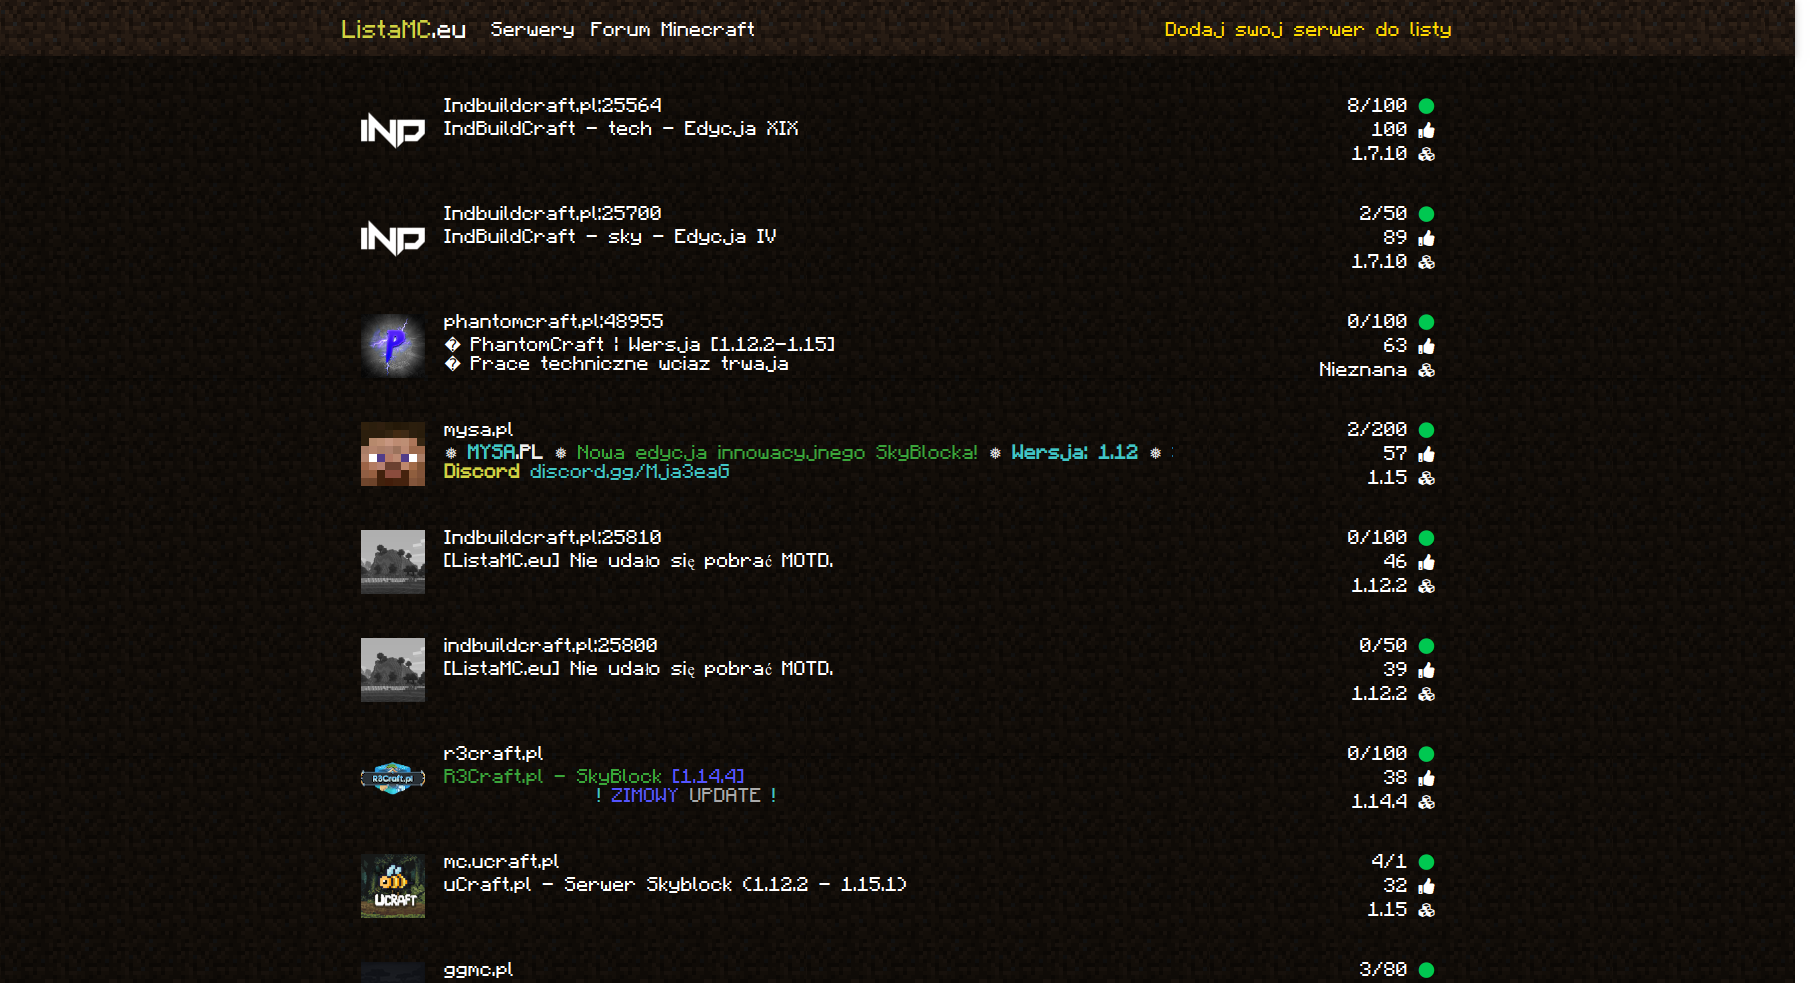Click the uCraft bee server icon

392,886
